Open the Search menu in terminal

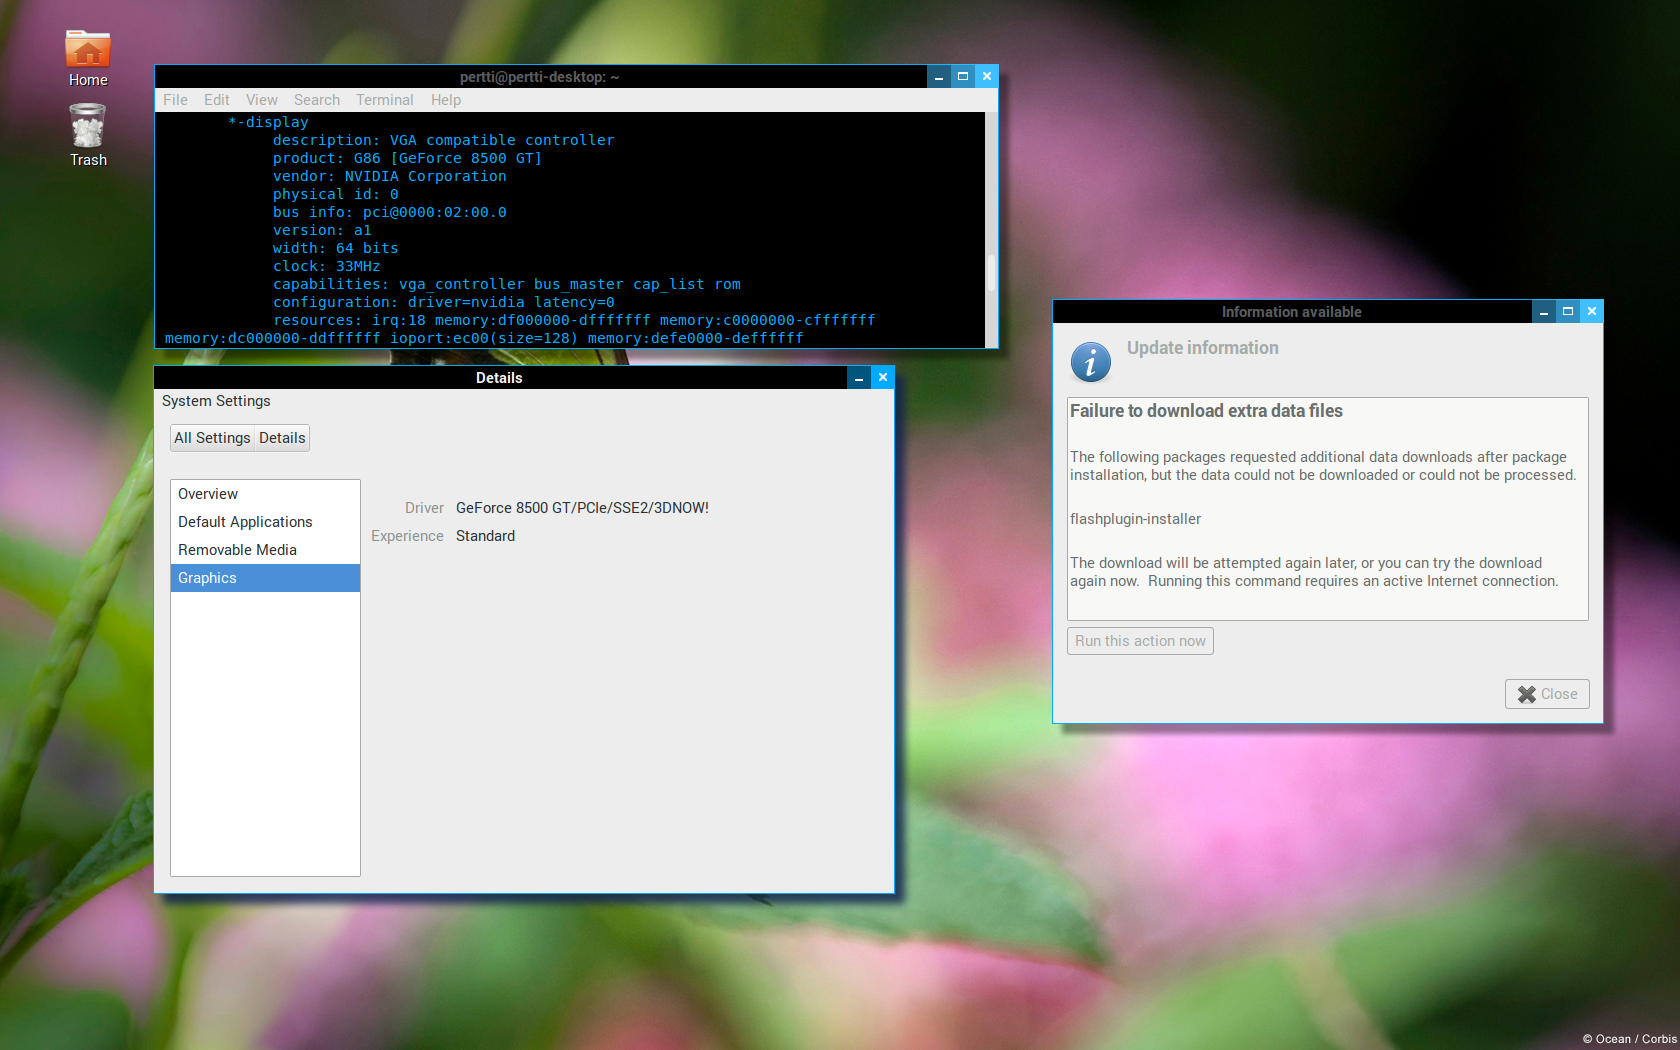point(316,100)
